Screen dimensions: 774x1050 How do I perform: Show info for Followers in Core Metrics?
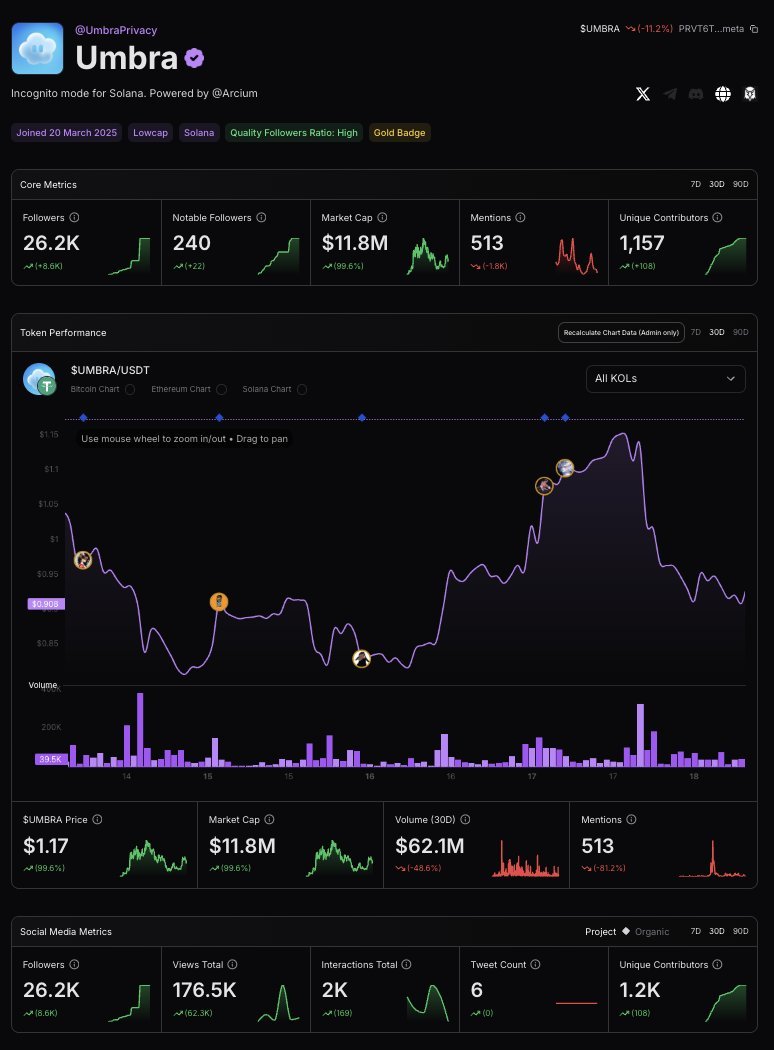coord(74,218)
